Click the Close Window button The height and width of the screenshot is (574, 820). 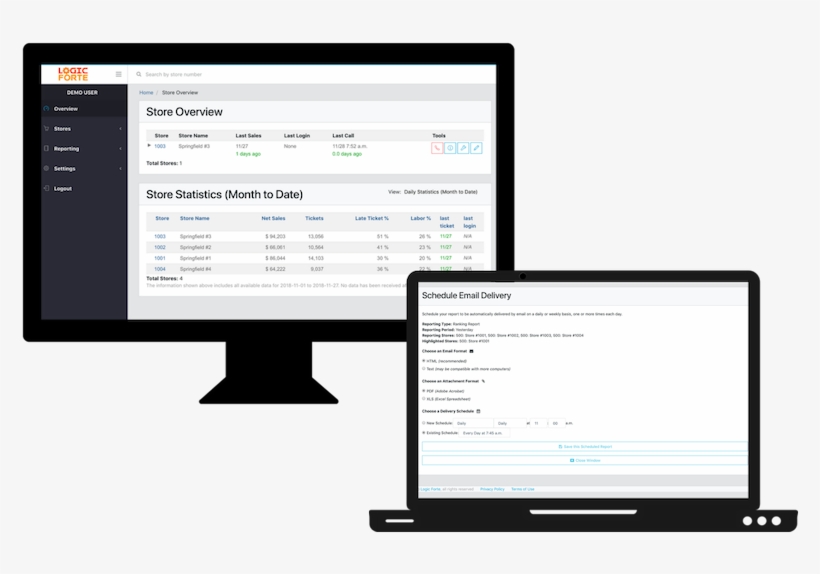(585, 461)
